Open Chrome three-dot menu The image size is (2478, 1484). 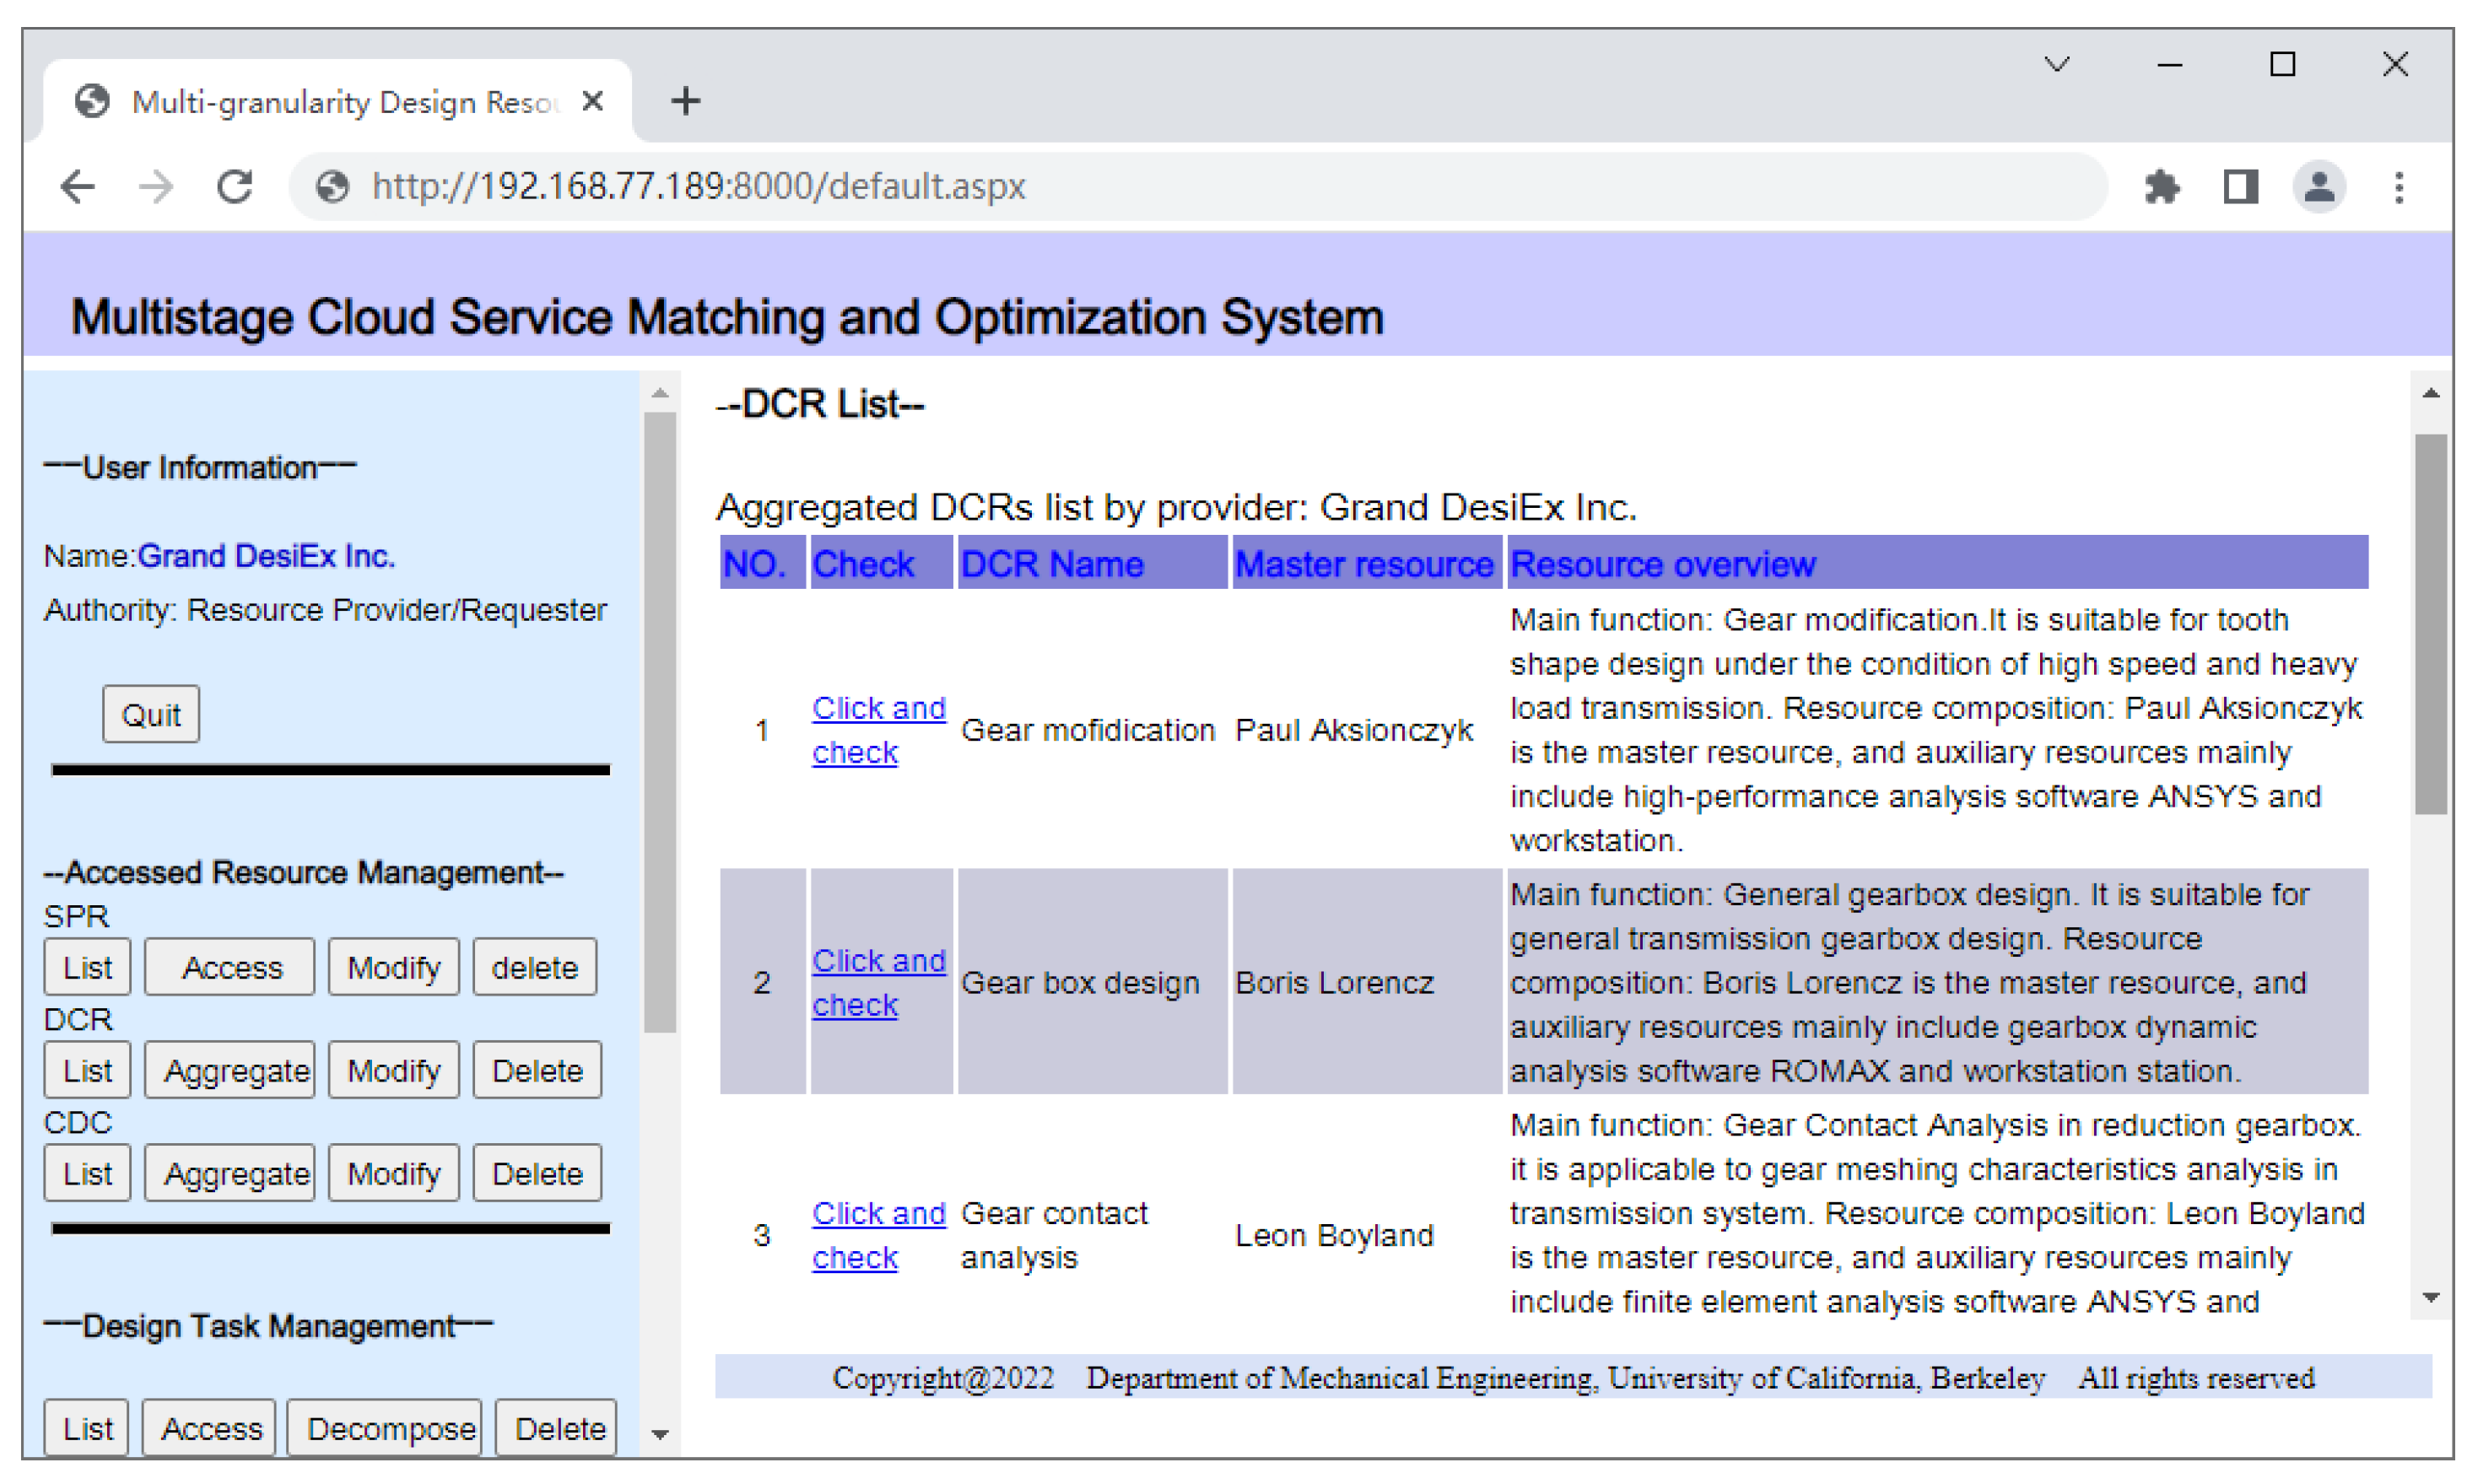click(x=2398, y=187)
